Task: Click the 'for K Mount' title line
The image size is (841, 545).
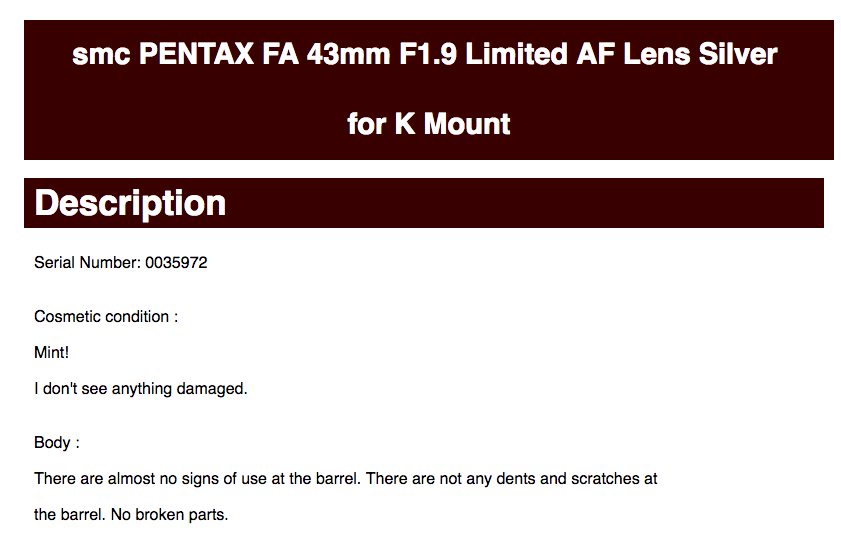Action: point(429,124)
